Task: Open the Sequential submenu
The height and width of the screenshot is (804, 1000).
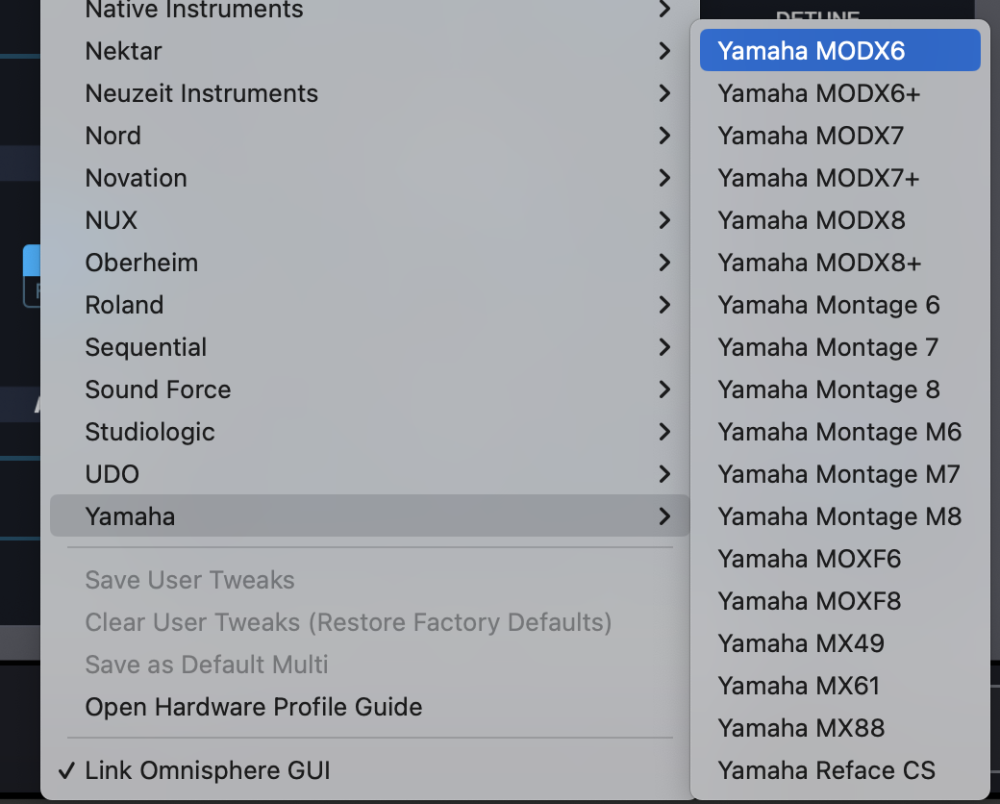Action: pos(146,348)
